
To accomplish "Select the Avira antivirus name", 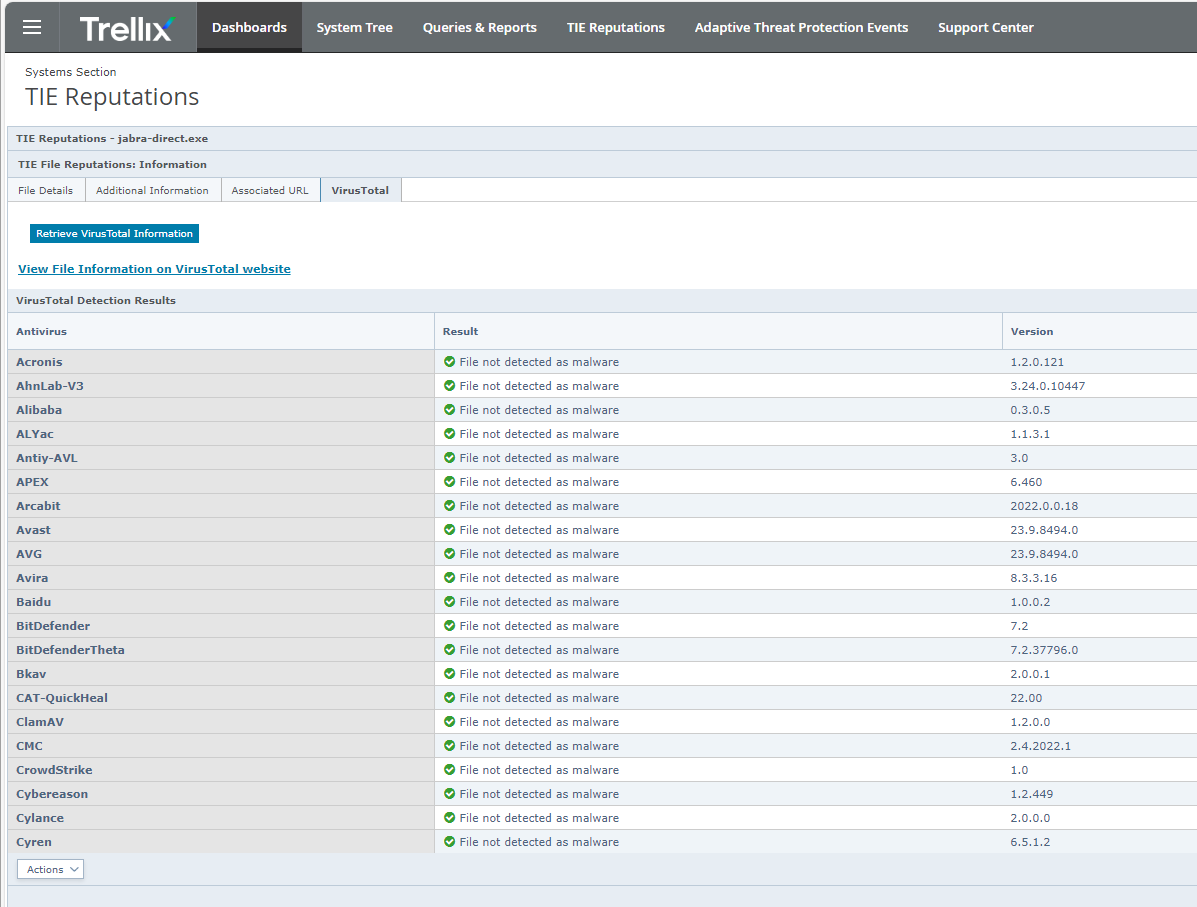I will [x=32, y=578].
